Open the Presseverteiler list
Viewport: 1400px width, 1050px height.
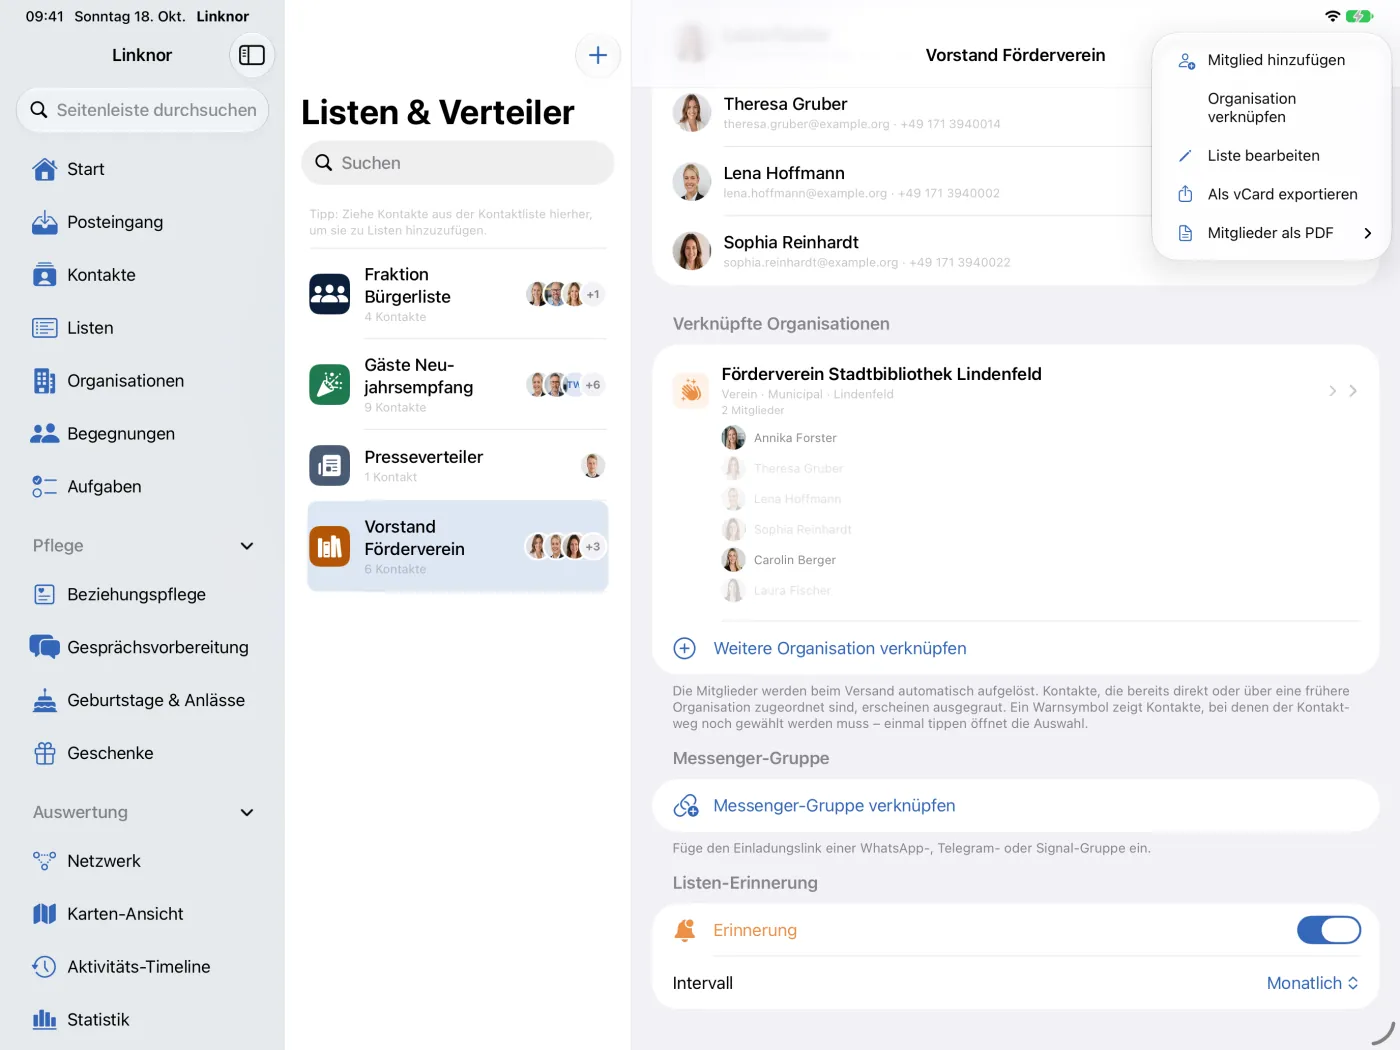point(458,466)
